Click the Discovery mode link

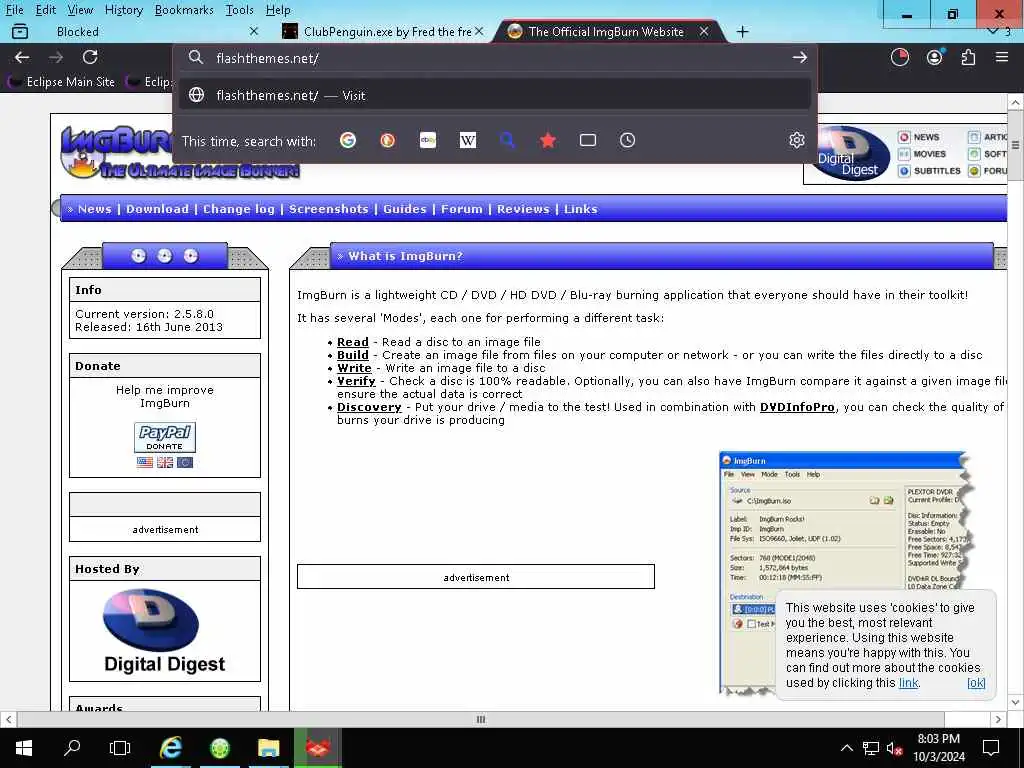pos(369,407)
